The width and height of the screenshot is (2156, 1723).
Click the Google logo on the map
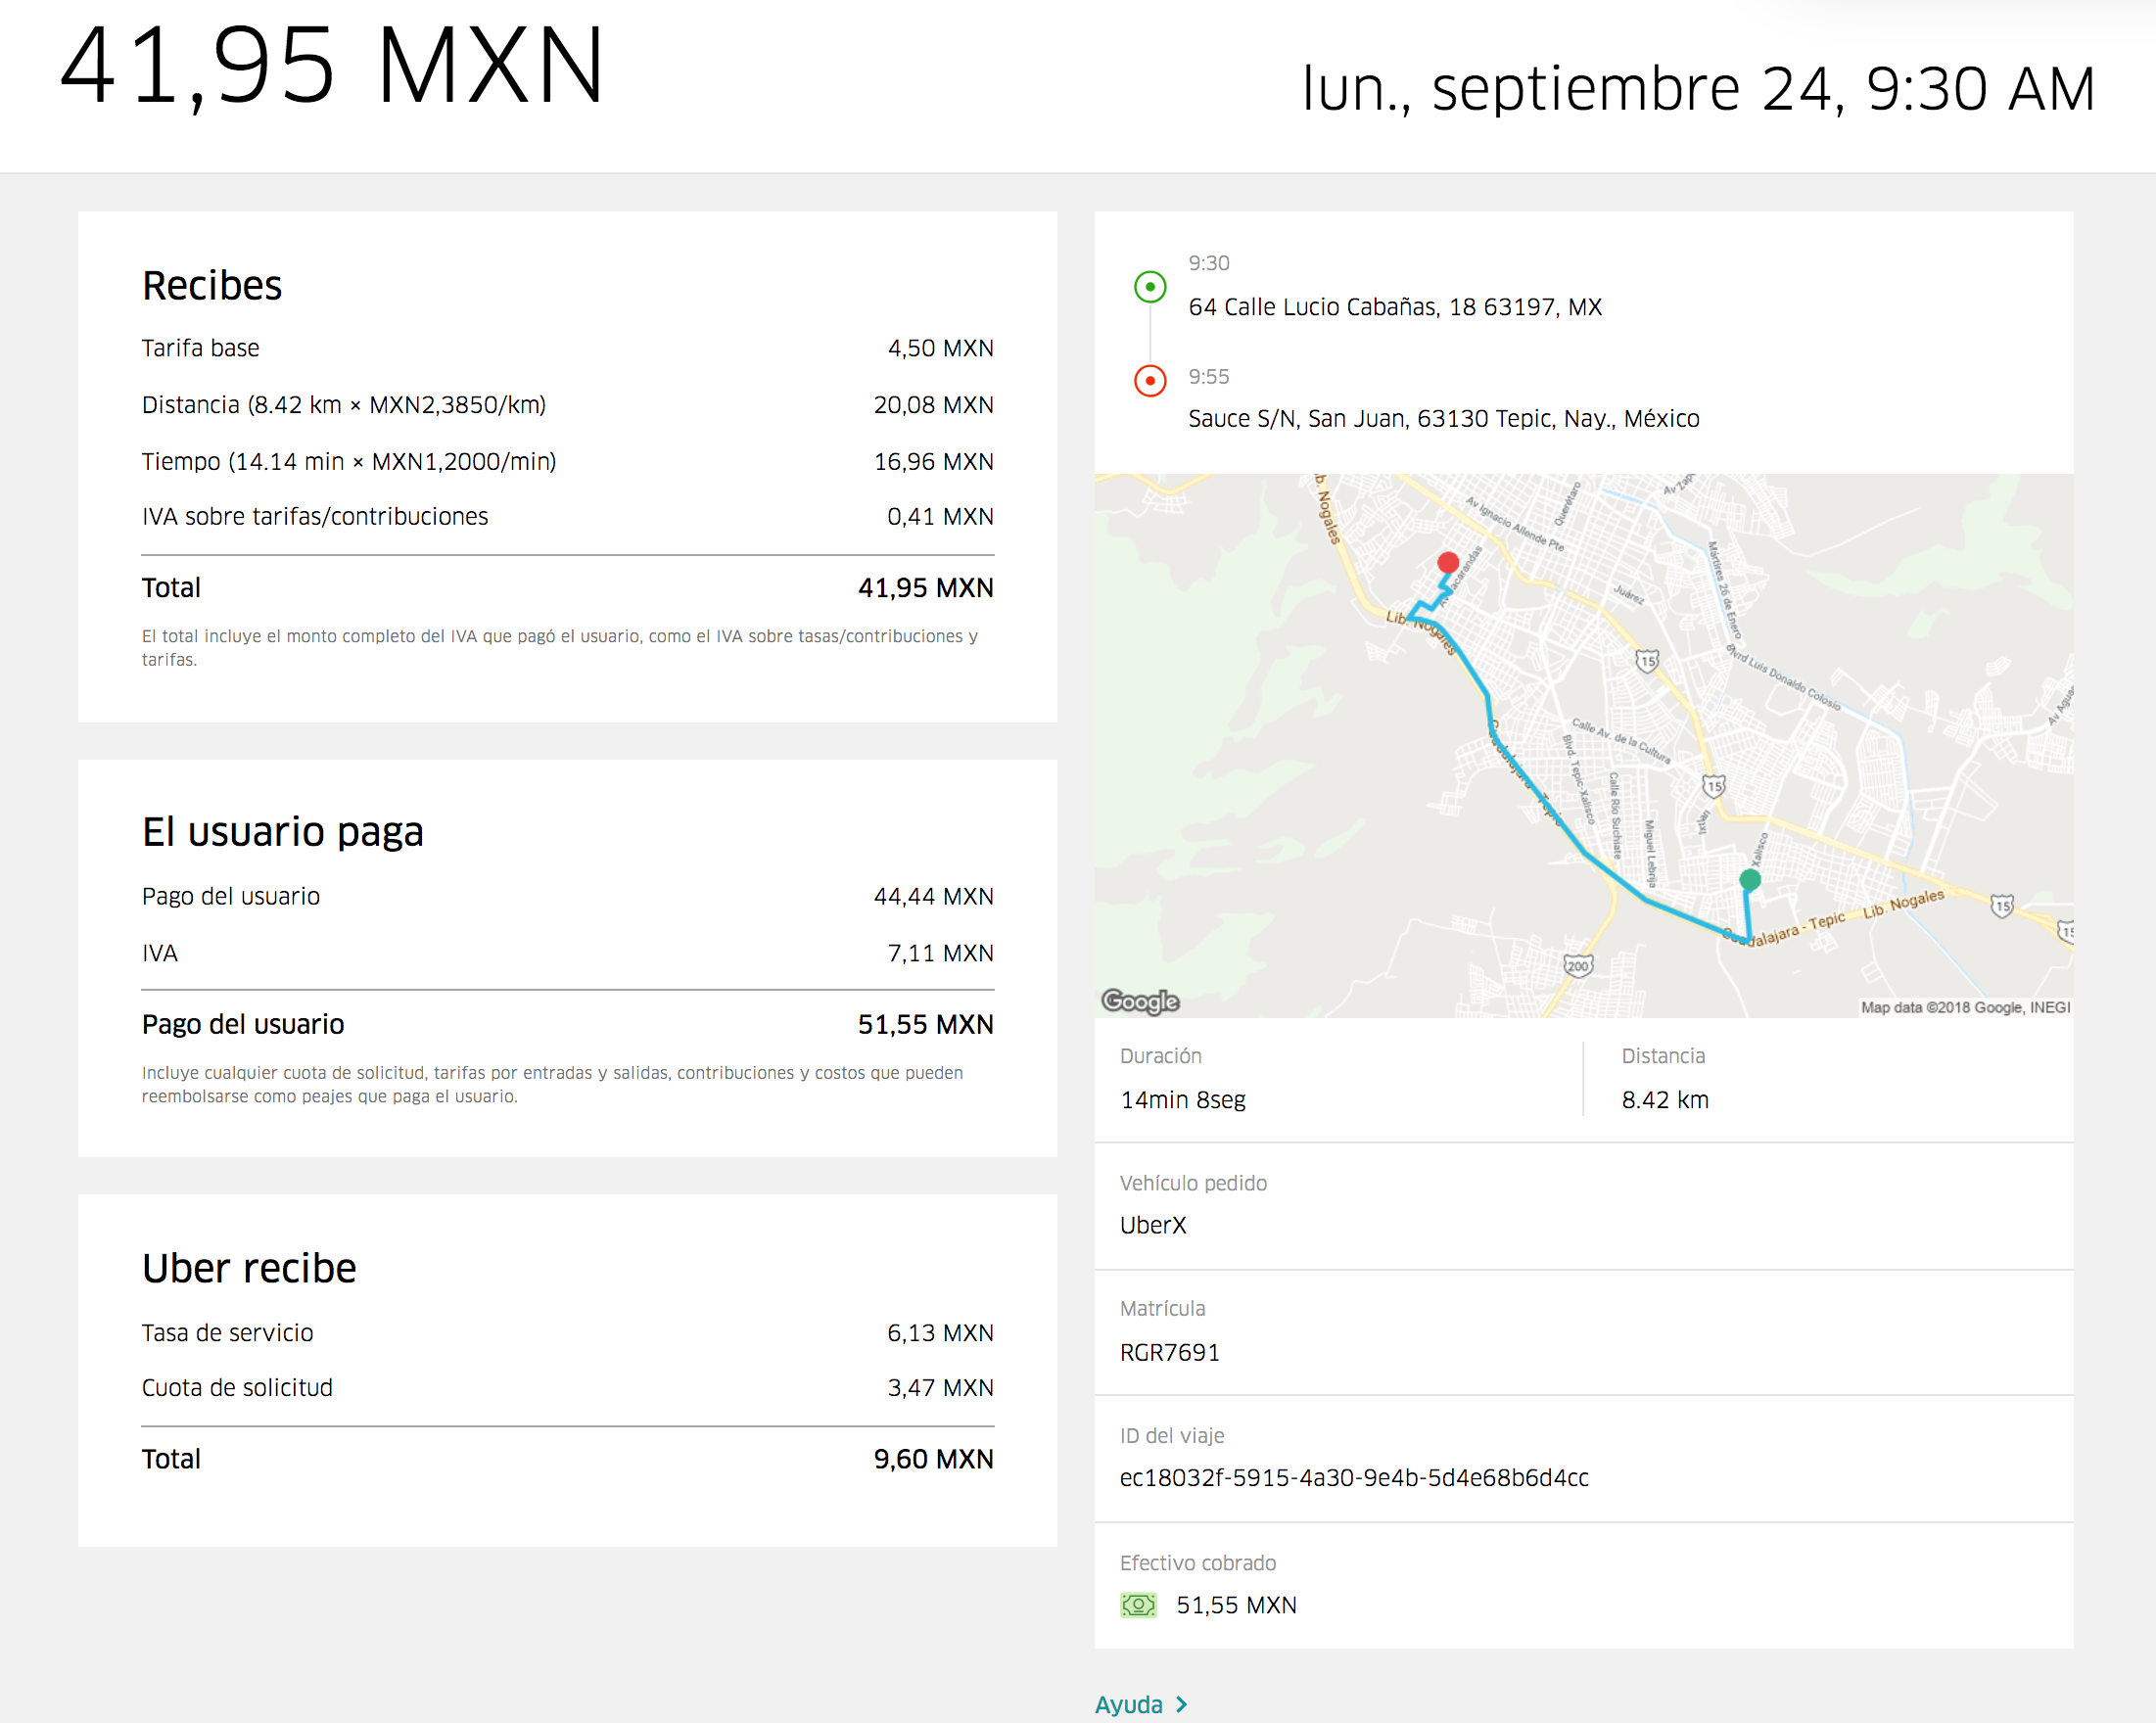tap(1140, 1001)
